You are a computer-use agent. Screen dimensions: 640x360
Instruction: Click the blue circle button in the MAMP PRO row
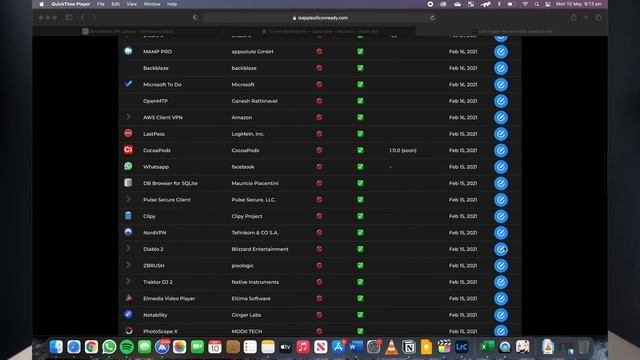[501, 52]
